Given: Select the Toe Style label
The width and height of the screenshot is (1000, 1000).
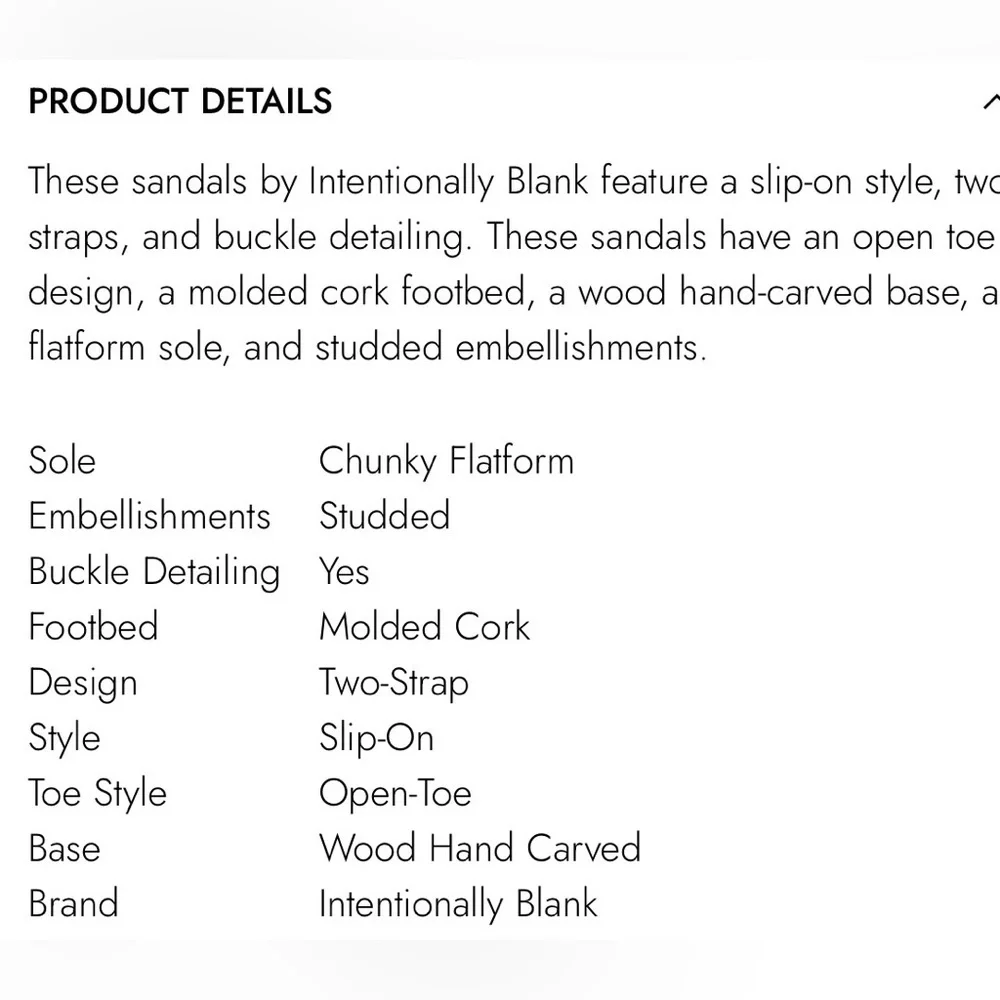Looking at the screenshot, I should pyautogui.click(x=98, y=794).
